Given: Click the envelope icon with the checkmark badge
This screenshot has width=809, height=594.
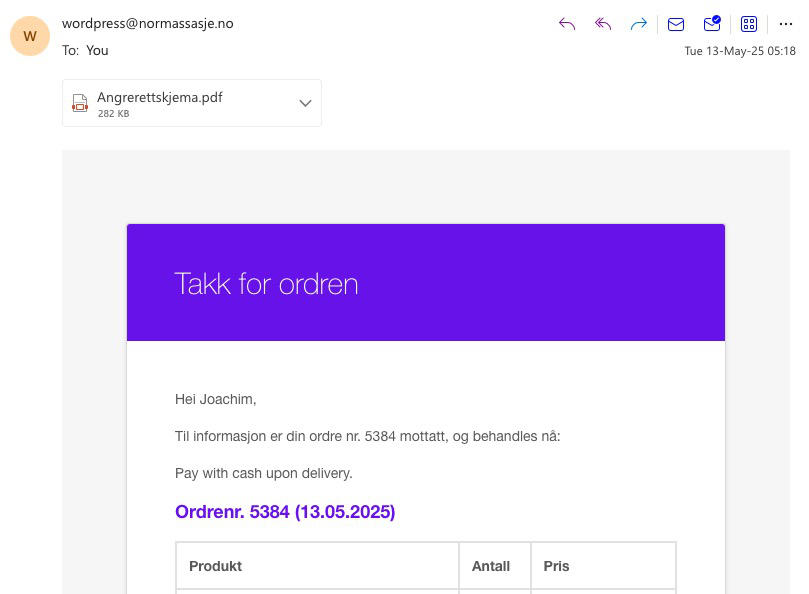Looking at the screenshot, I should (x=712, y=24).
